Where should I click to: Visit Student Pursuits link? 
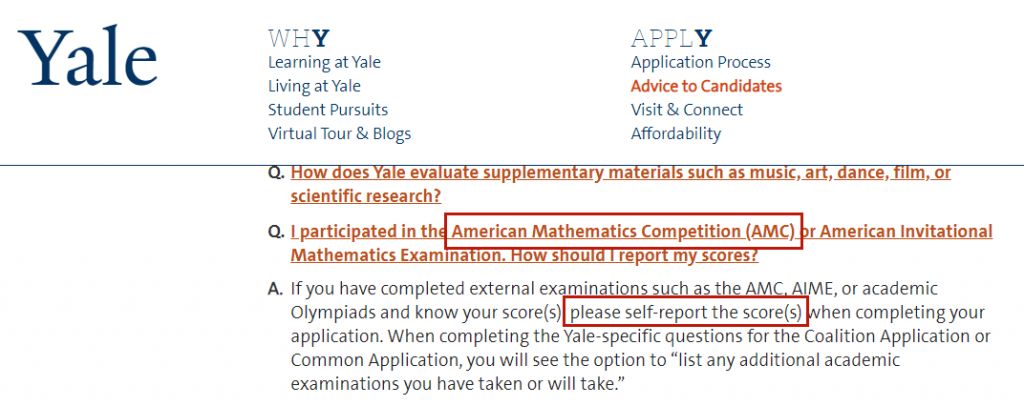coord(328,110)
